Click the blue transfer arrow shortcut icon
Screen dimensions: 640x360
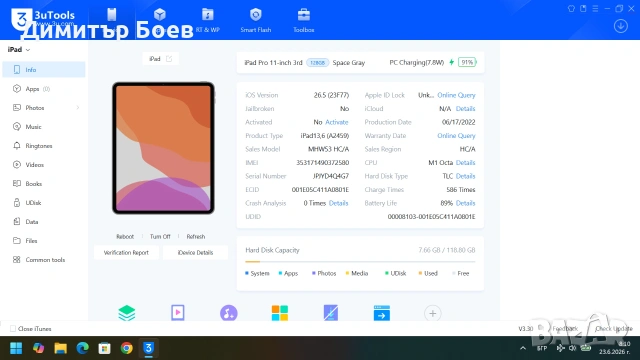point(382,313)
